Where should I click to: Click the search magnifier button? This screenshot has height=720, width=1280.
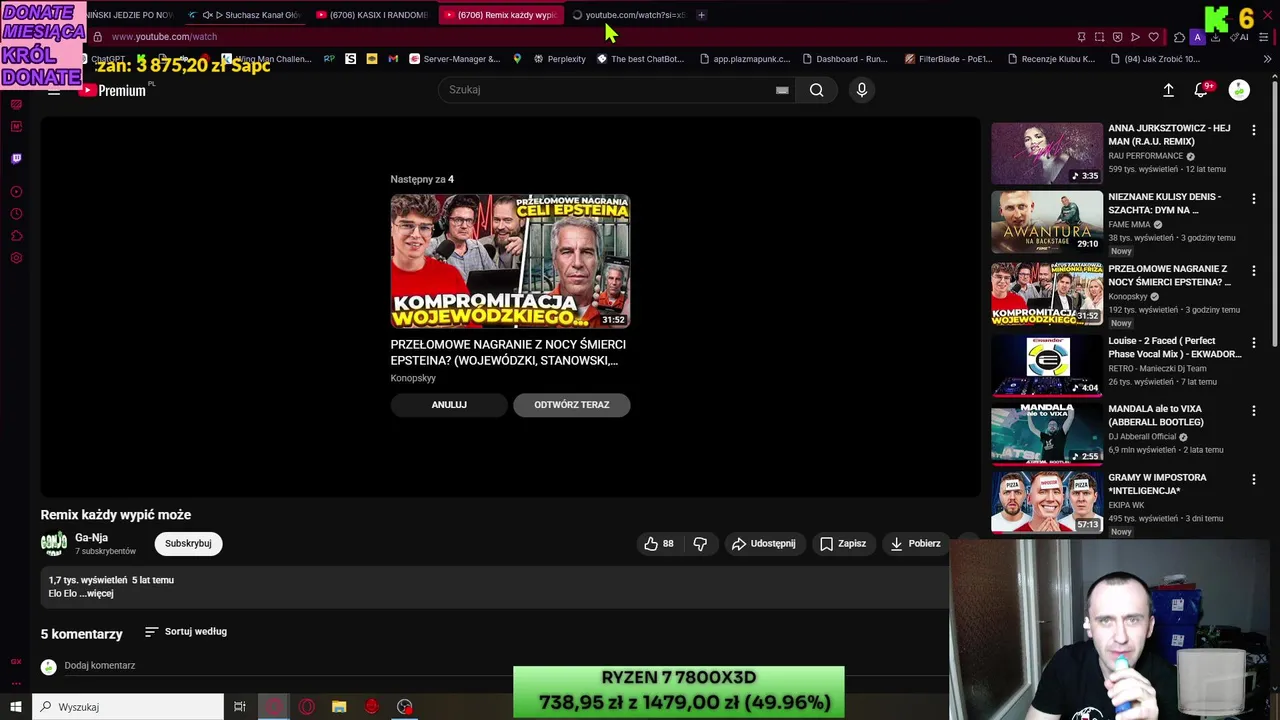click(816, 90)
